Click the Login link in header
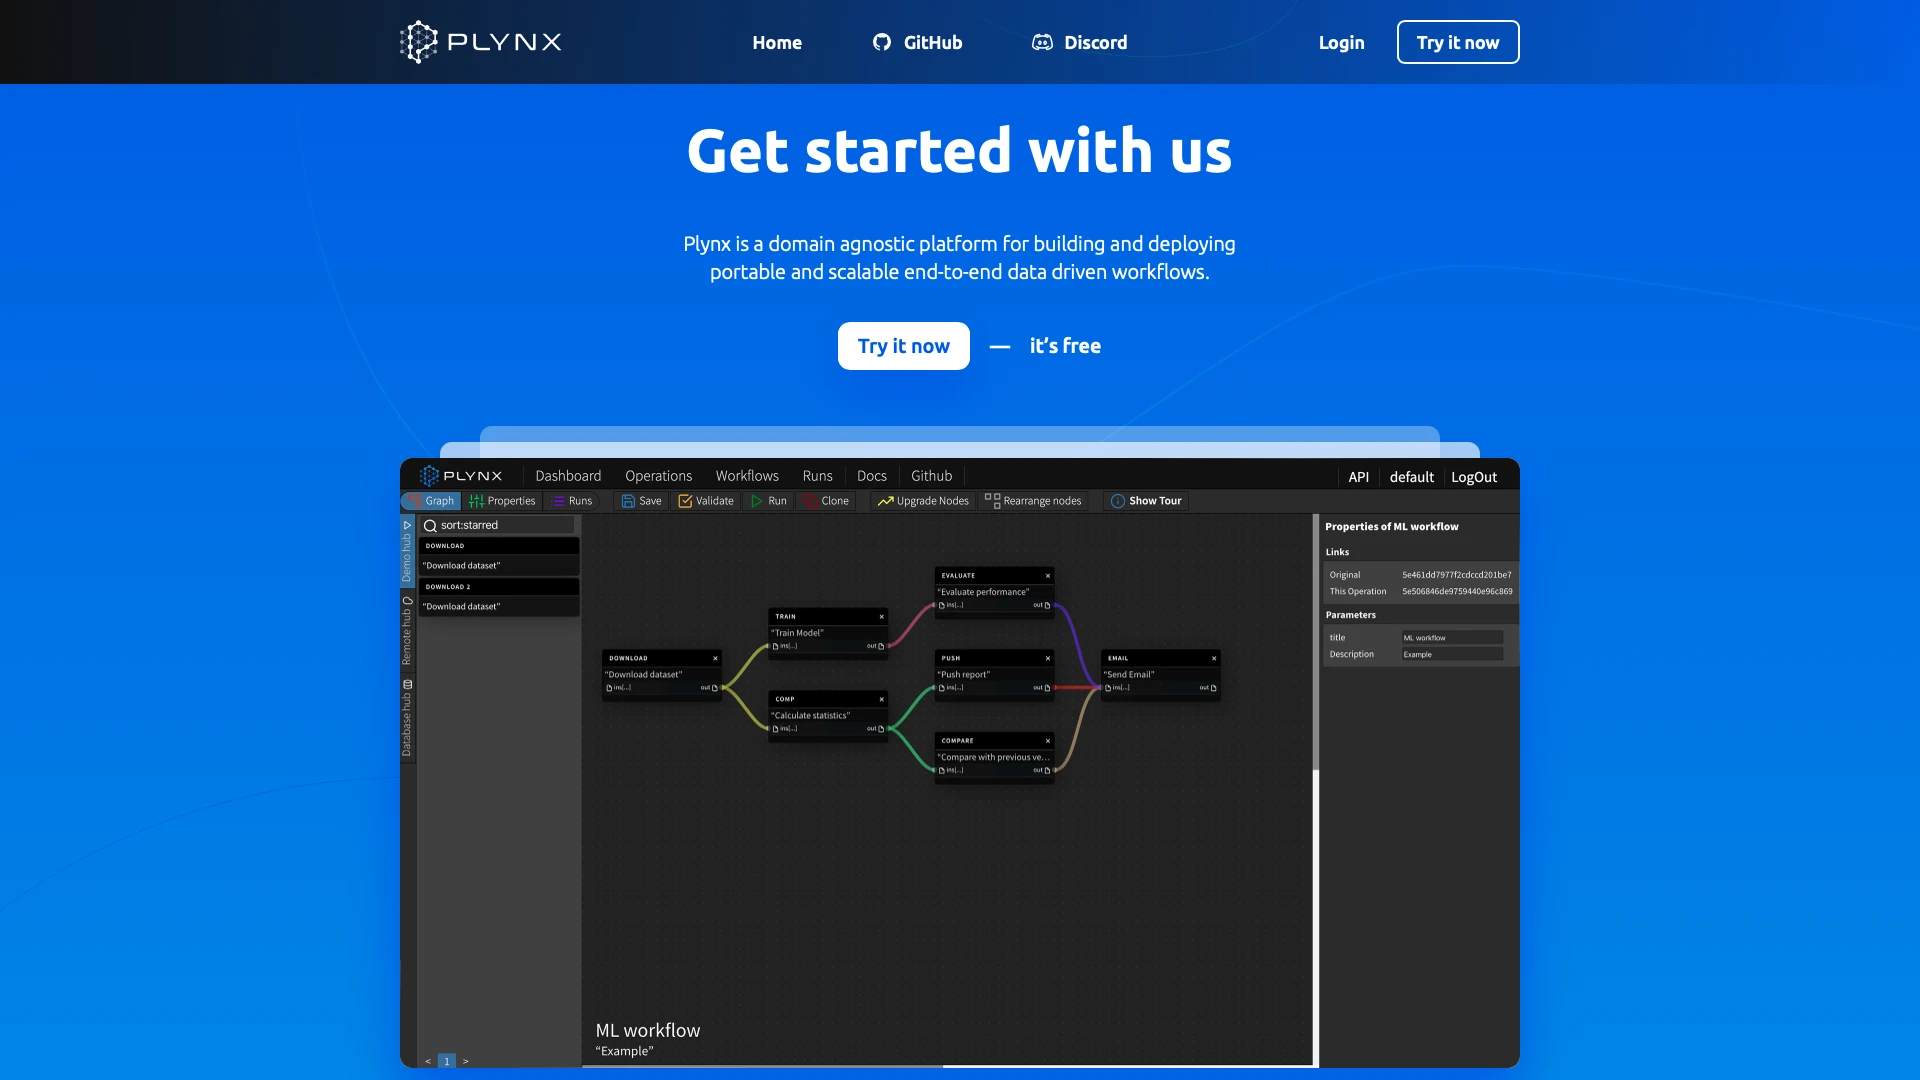The image size is (1920, 1080). point(1341,42)
